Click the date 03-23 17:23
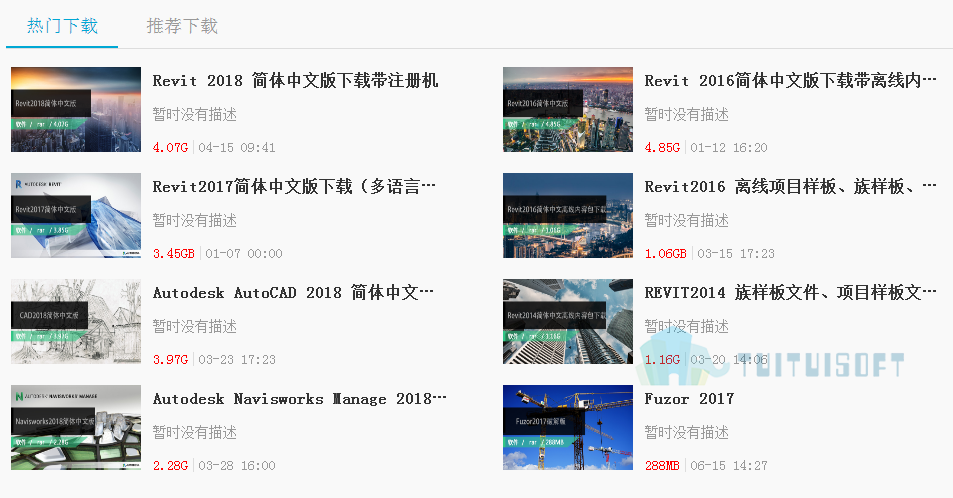Image resolution: width=953 pixels, height=498 pixels. [x=237, y=360]
